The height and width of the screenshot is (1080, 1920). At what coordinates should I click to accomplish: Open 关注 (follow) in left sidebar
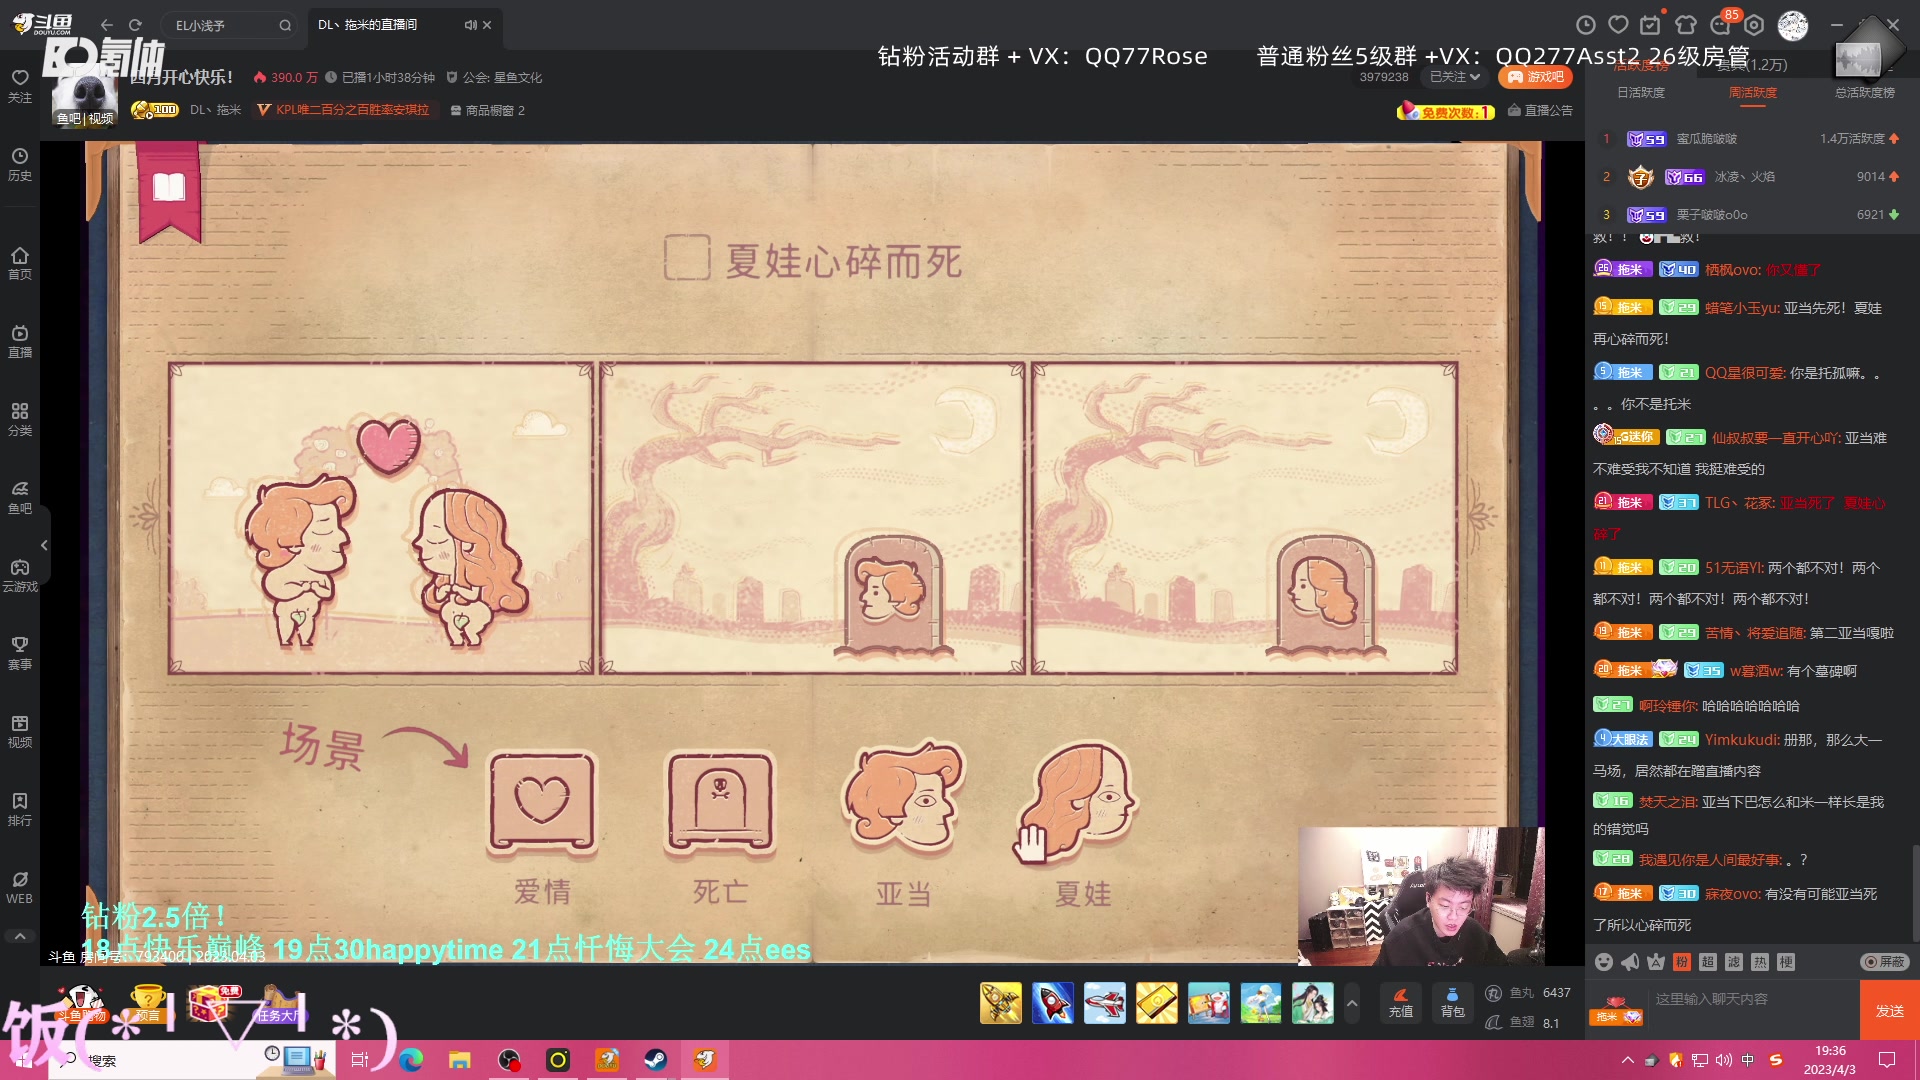(20, 86)
